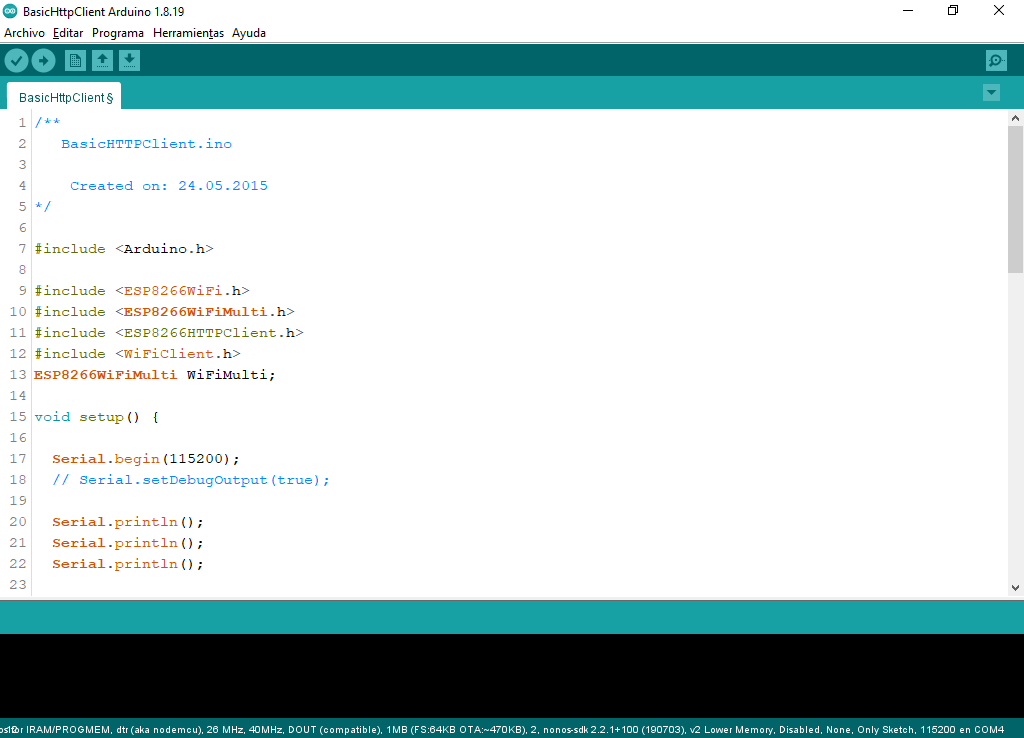1024x738 pixels.
Task: Open the Programa menu
Action: (x=118, y=33)
